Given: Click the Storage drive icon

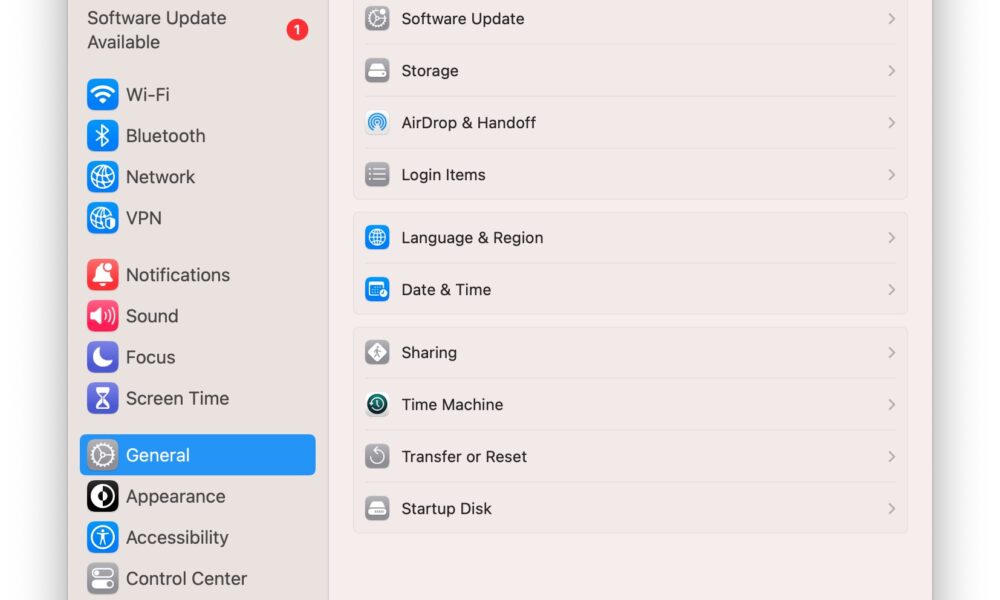Looking at the screenshot, I should [x=377, y=70].
